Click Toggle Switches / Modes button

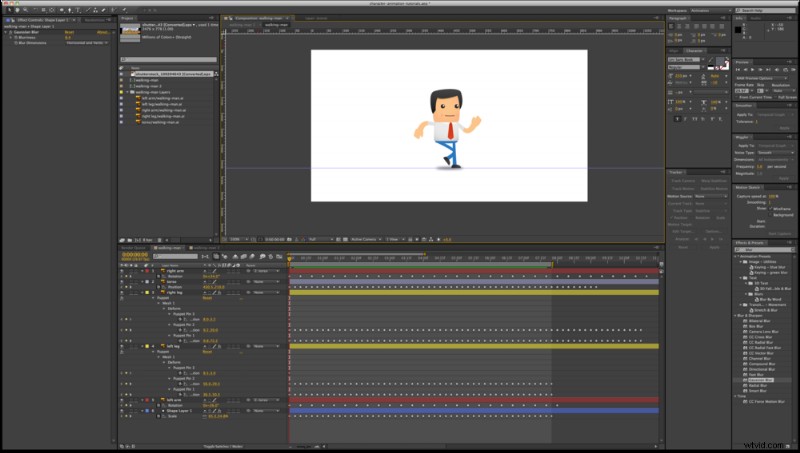(x=223, y=446)
